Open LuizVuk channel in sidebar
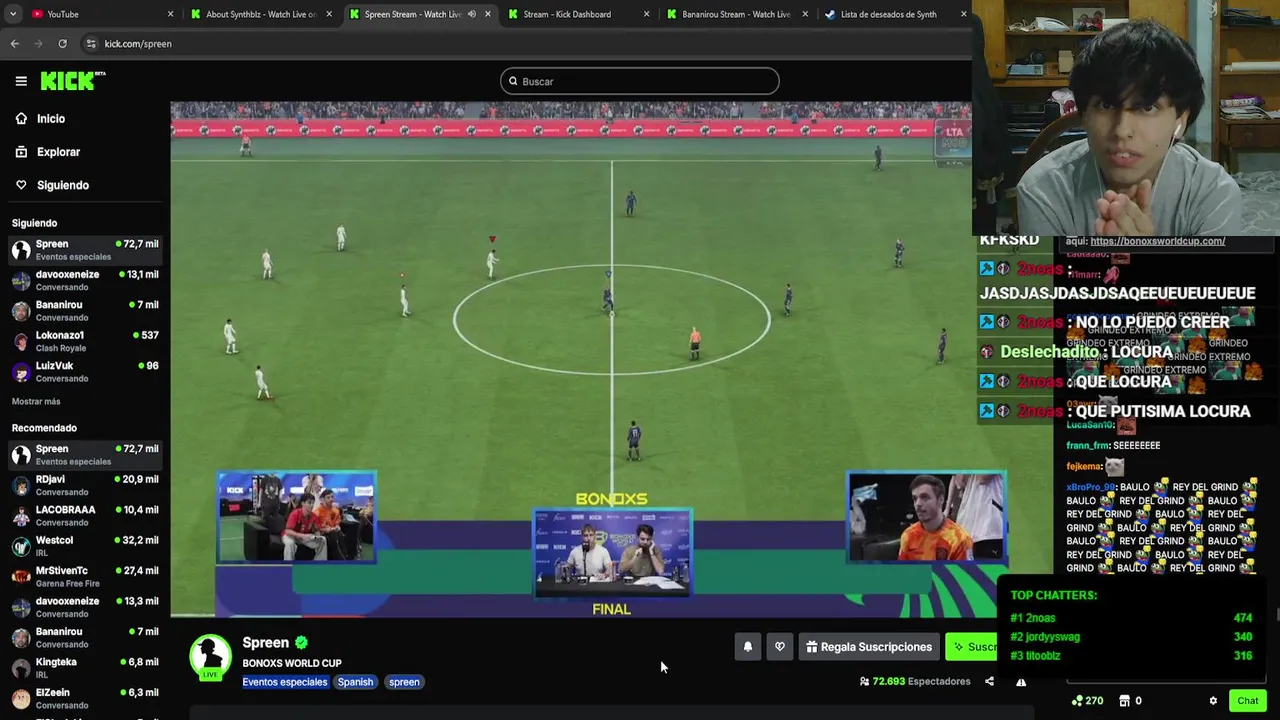The image size is (1280, 720). [x=85, y=372]
